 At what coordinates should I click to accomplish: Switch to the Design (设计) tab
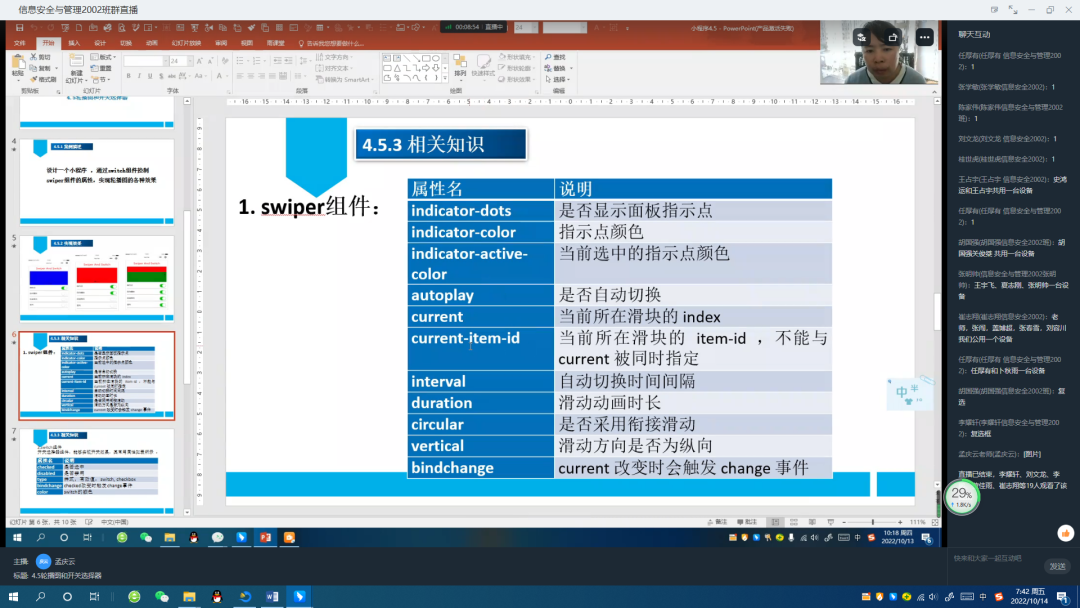100,43
